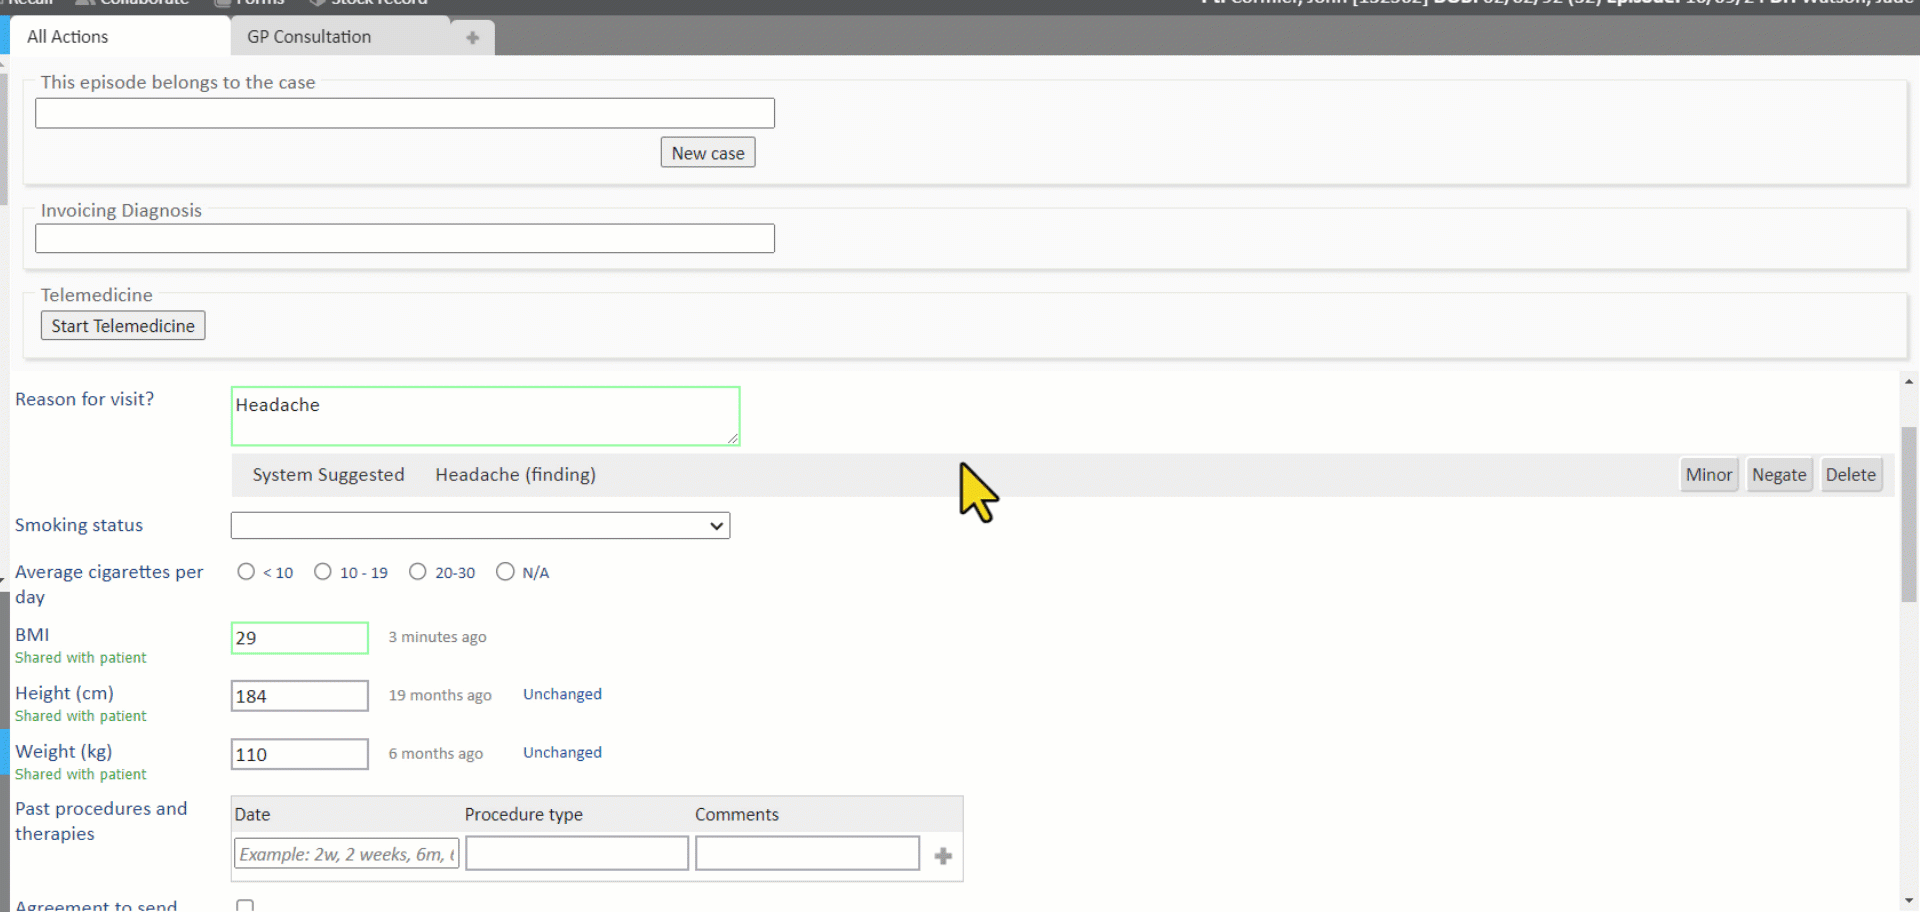The width and height of the screenshot is (1920, 912).
Task: Add a new tab with plus icon
Action: pos(472,38)
